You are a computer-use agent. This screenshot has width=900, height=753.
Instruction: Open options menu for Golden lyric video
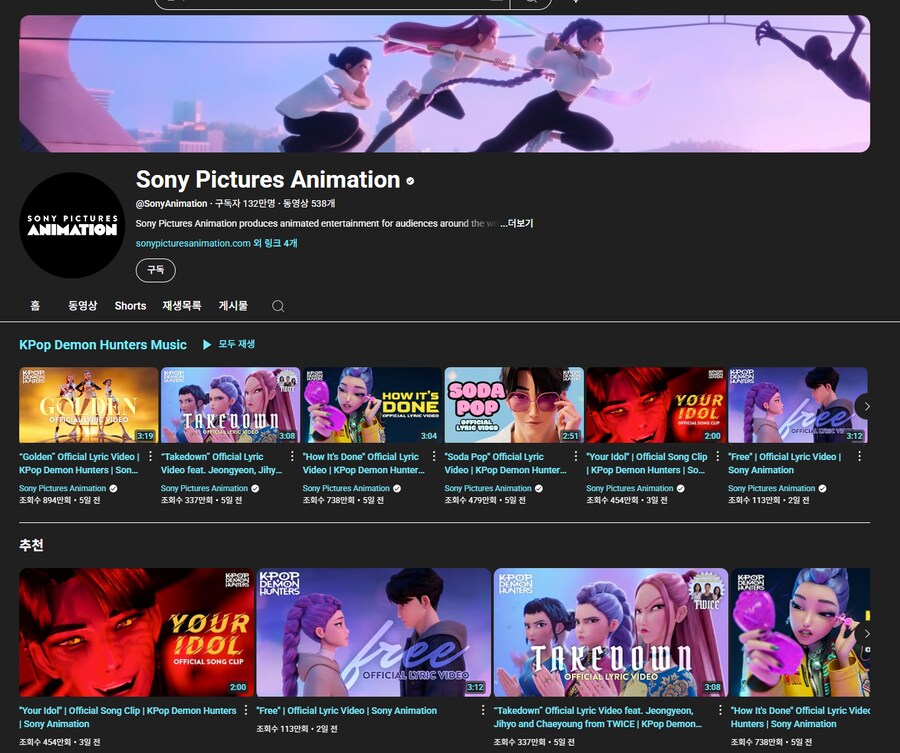point(150,456)
